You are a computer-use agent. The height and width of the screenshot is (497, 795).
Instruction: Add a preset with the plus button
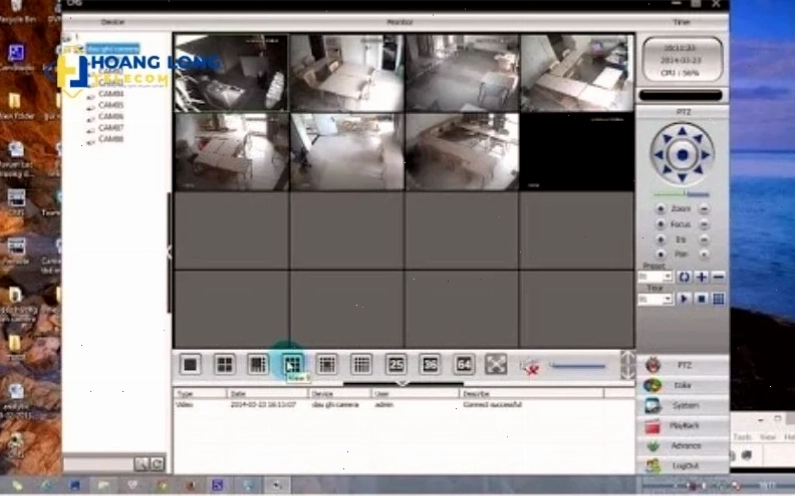click(x=701, y=277)
